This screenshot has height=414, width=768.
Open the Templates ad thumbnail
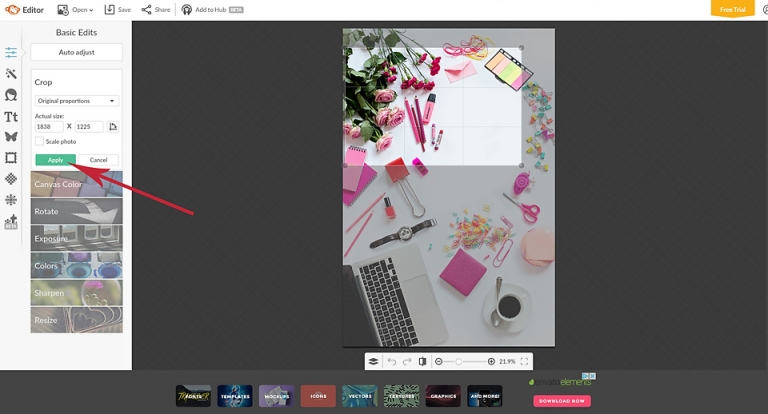tap(235, 396)
